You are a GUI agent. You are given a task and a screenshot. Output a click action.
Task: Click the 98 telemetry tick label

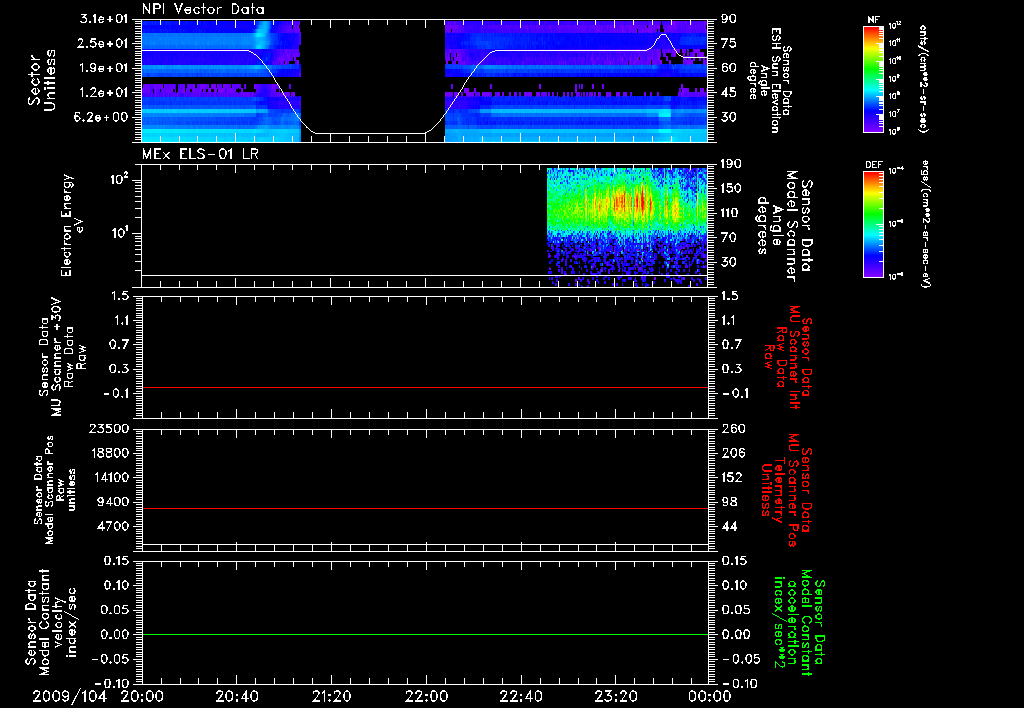coord(729,502)
